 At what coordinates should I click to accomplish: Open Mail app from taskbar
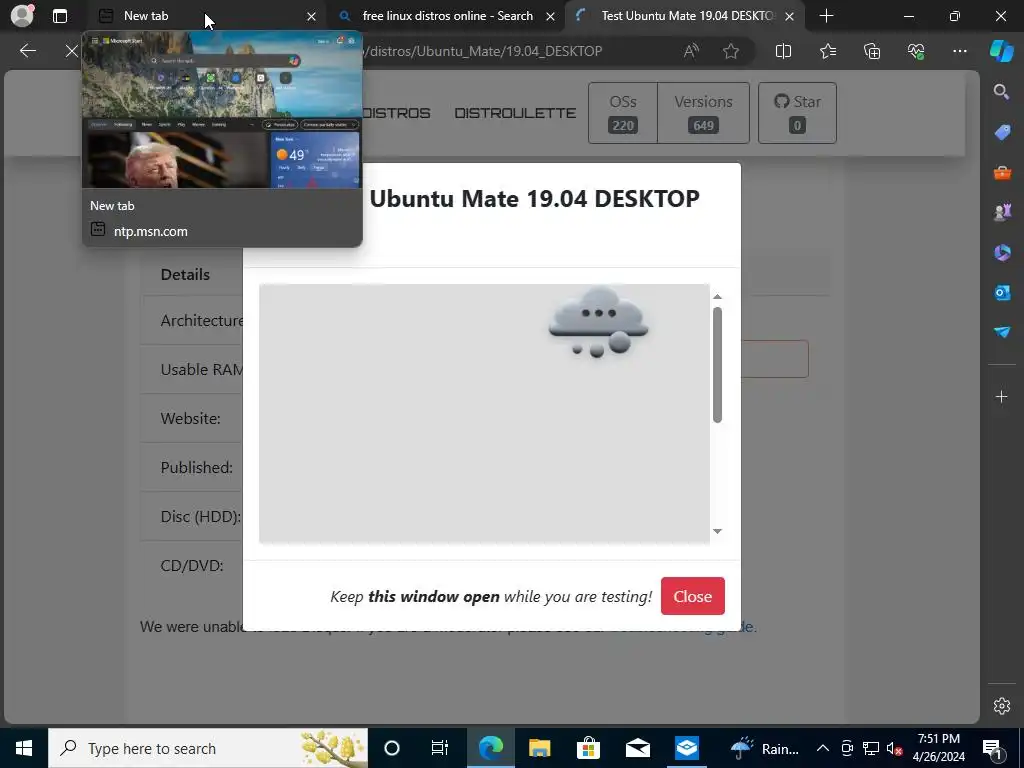[637, 748]
